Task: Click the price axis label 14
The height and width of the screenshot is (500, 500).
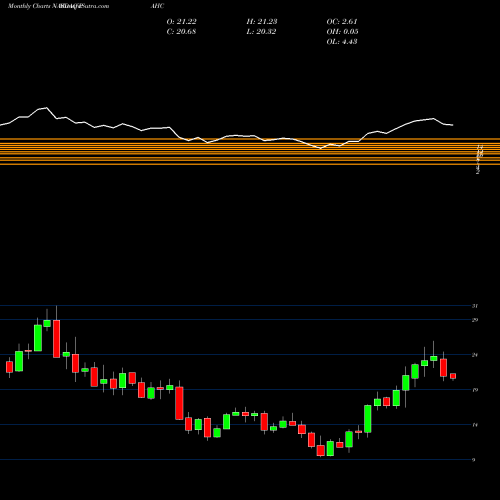Action: (475, 425)
